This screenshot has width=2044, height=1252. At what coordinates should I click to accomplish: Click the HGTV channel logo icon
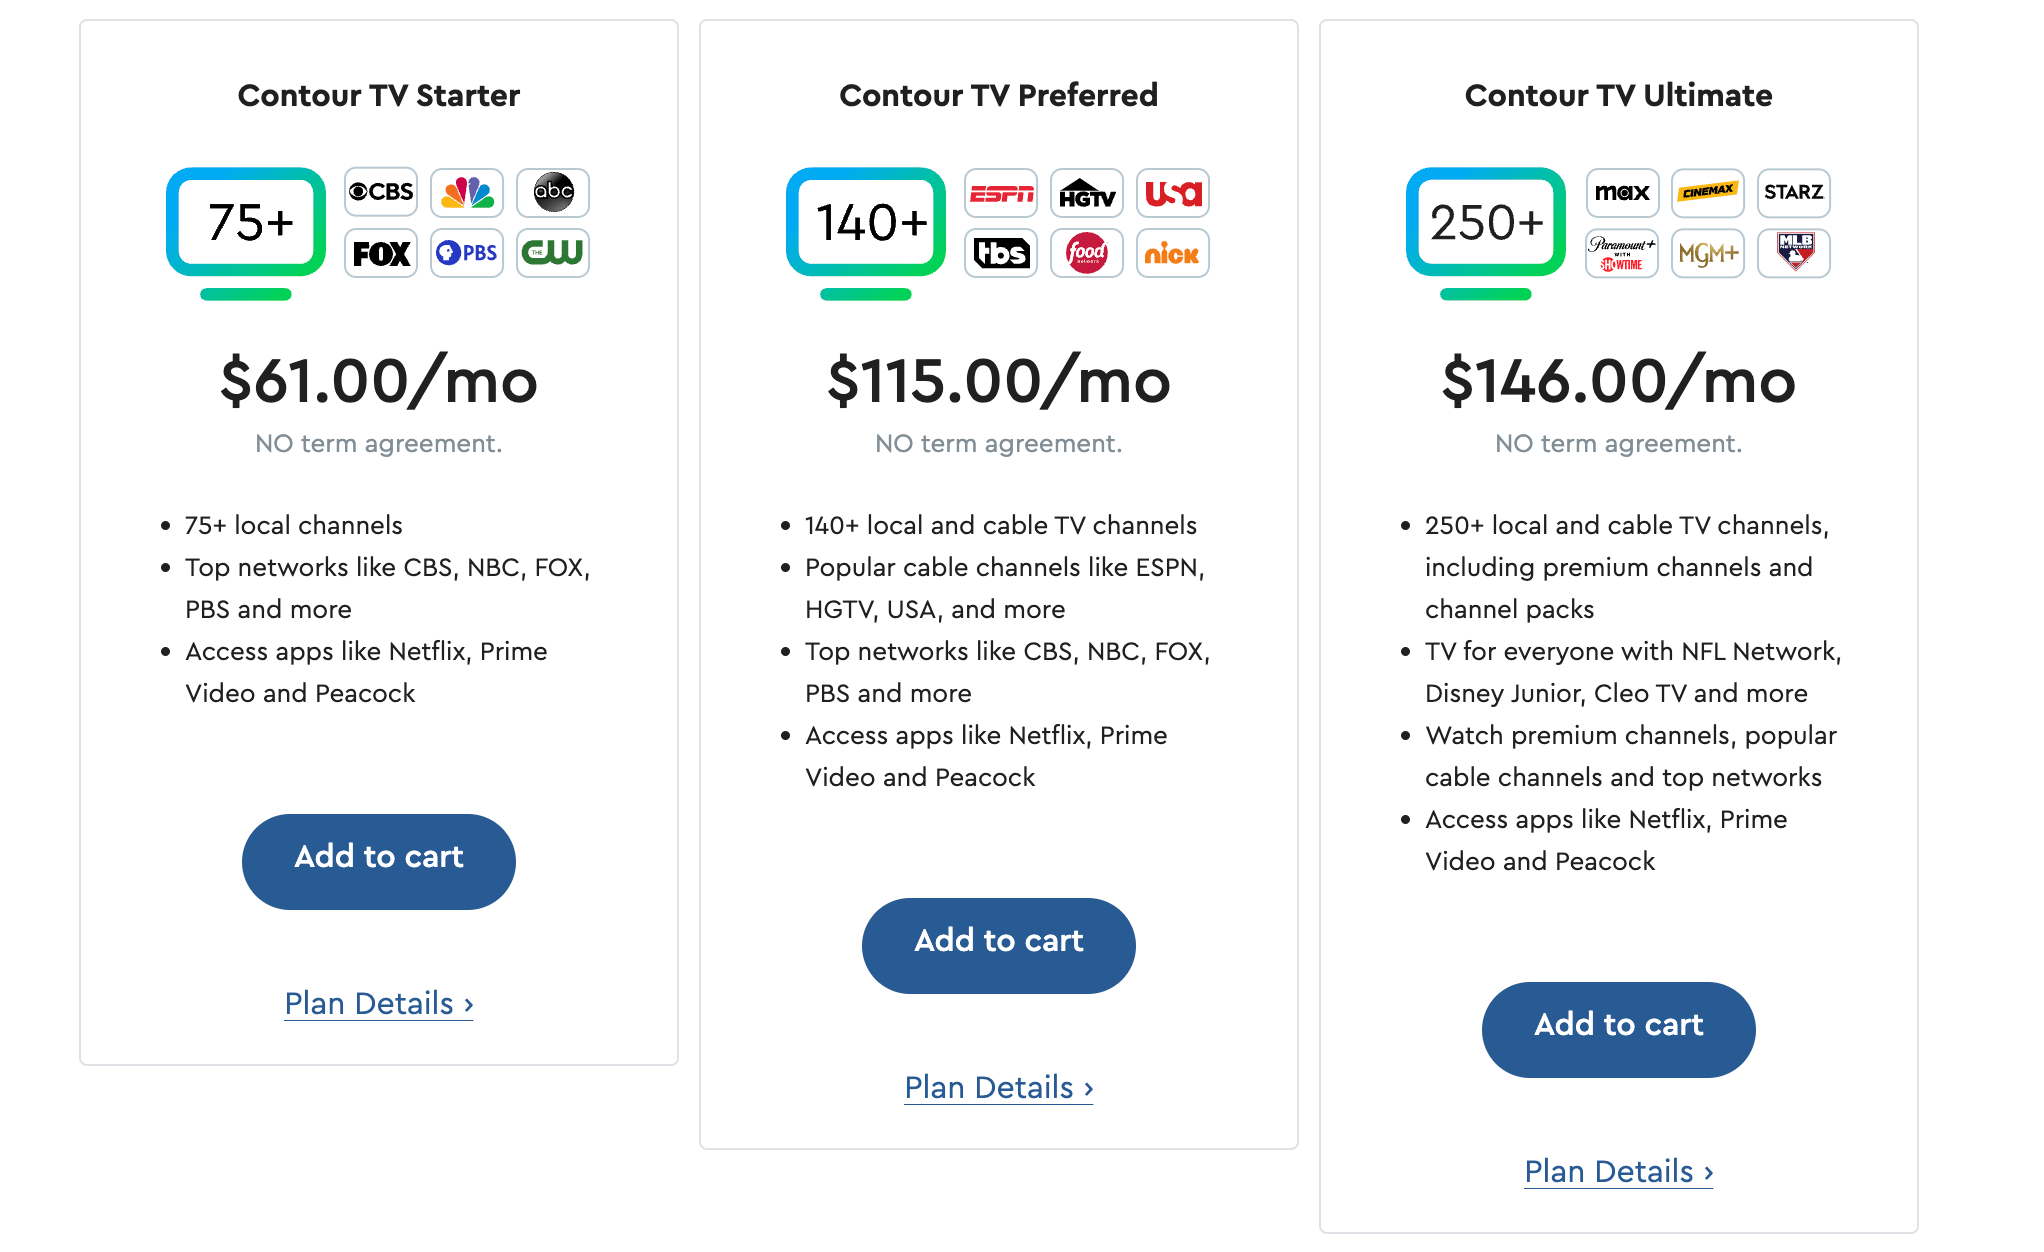(x=1087, y=193)
